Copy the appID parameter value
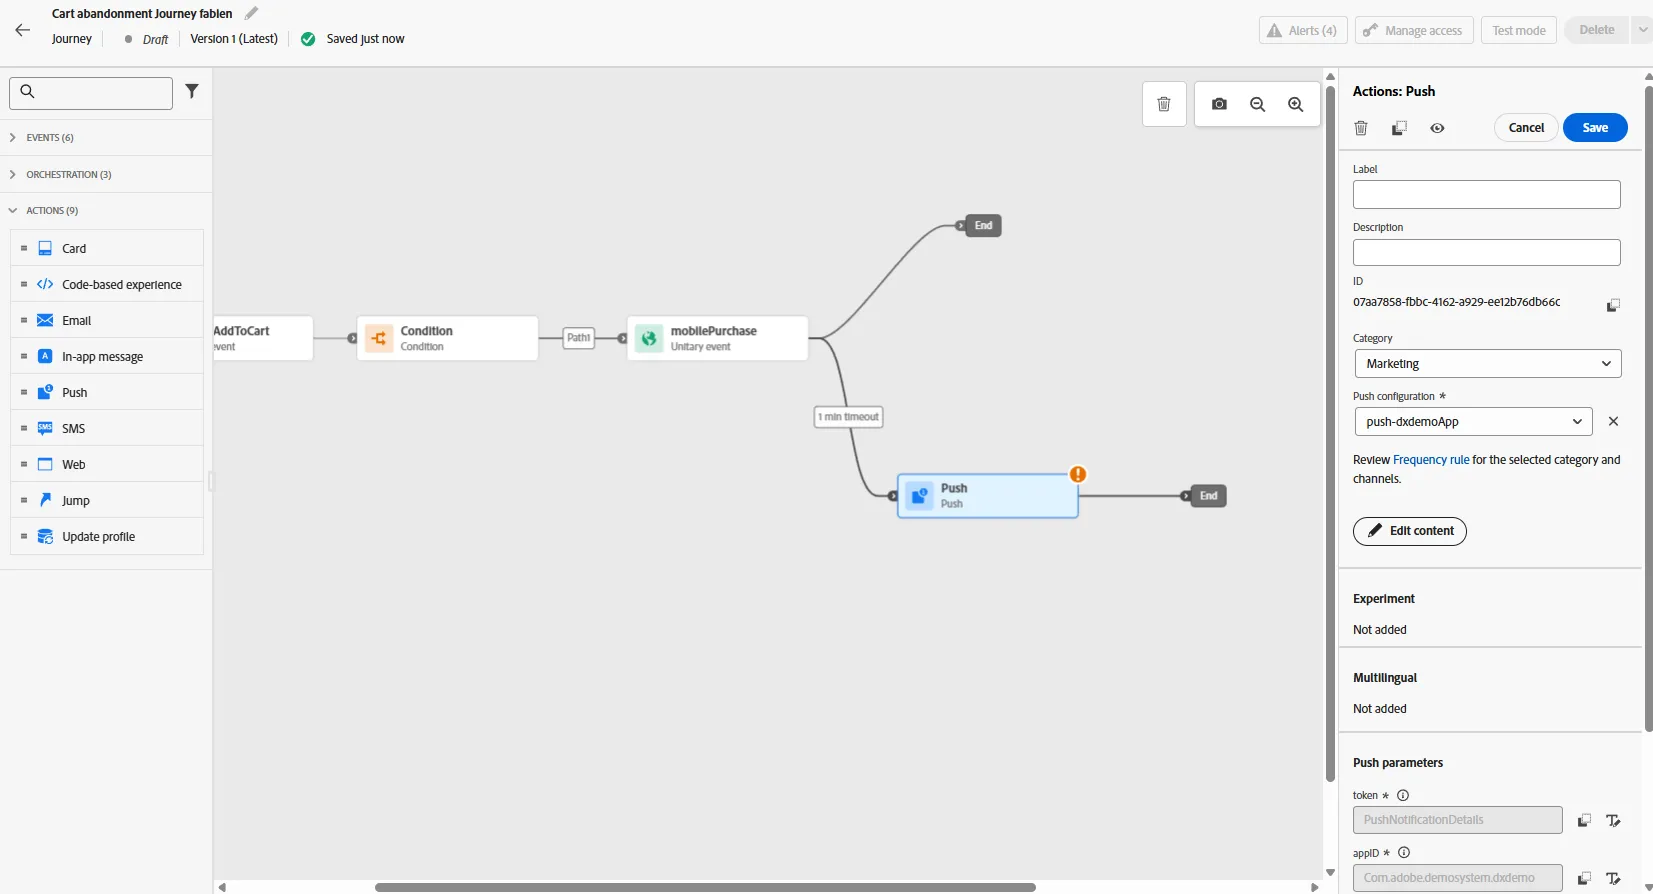This screenshot has width=1653, height=894. coord(1584,879)
